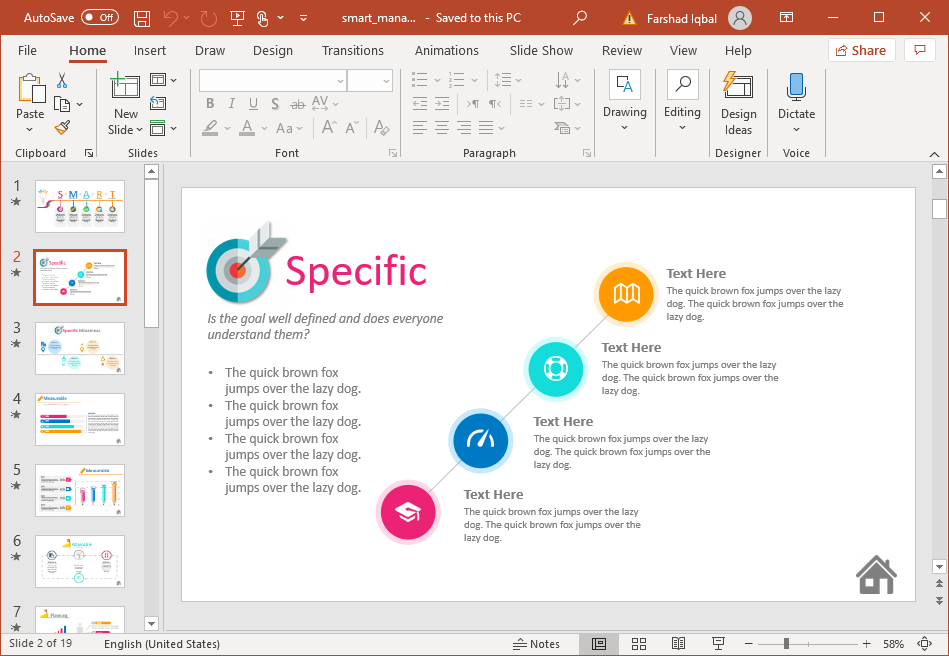949x656 pixels.
Task: Click the zoom slider handle
Action: (x=787, y=644)
